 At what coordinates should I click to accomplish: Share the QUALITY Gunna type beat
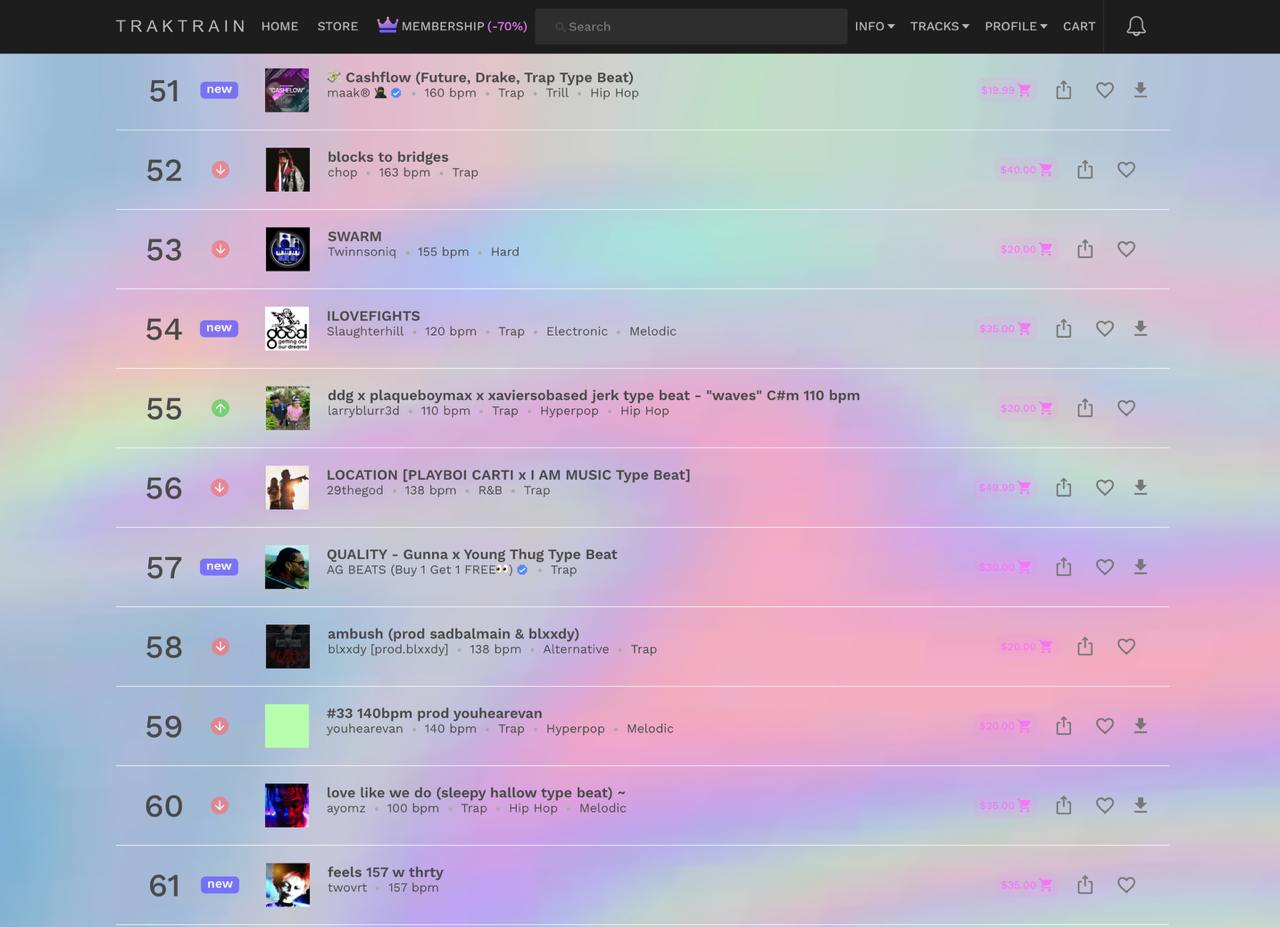1064,567
